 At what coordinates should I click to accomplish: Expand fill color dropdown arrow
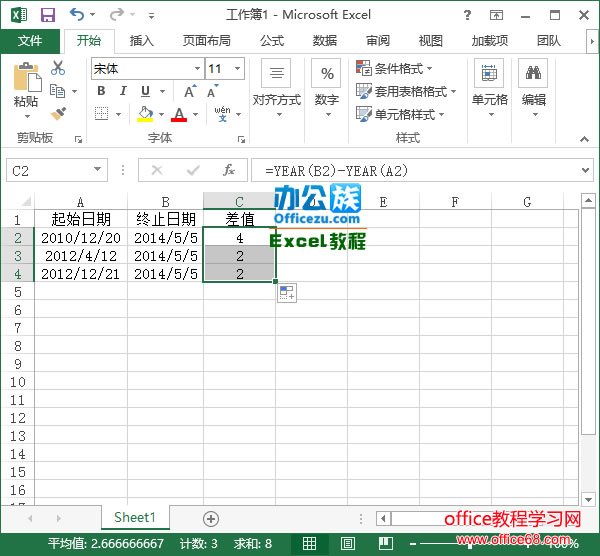click(161, 114)
